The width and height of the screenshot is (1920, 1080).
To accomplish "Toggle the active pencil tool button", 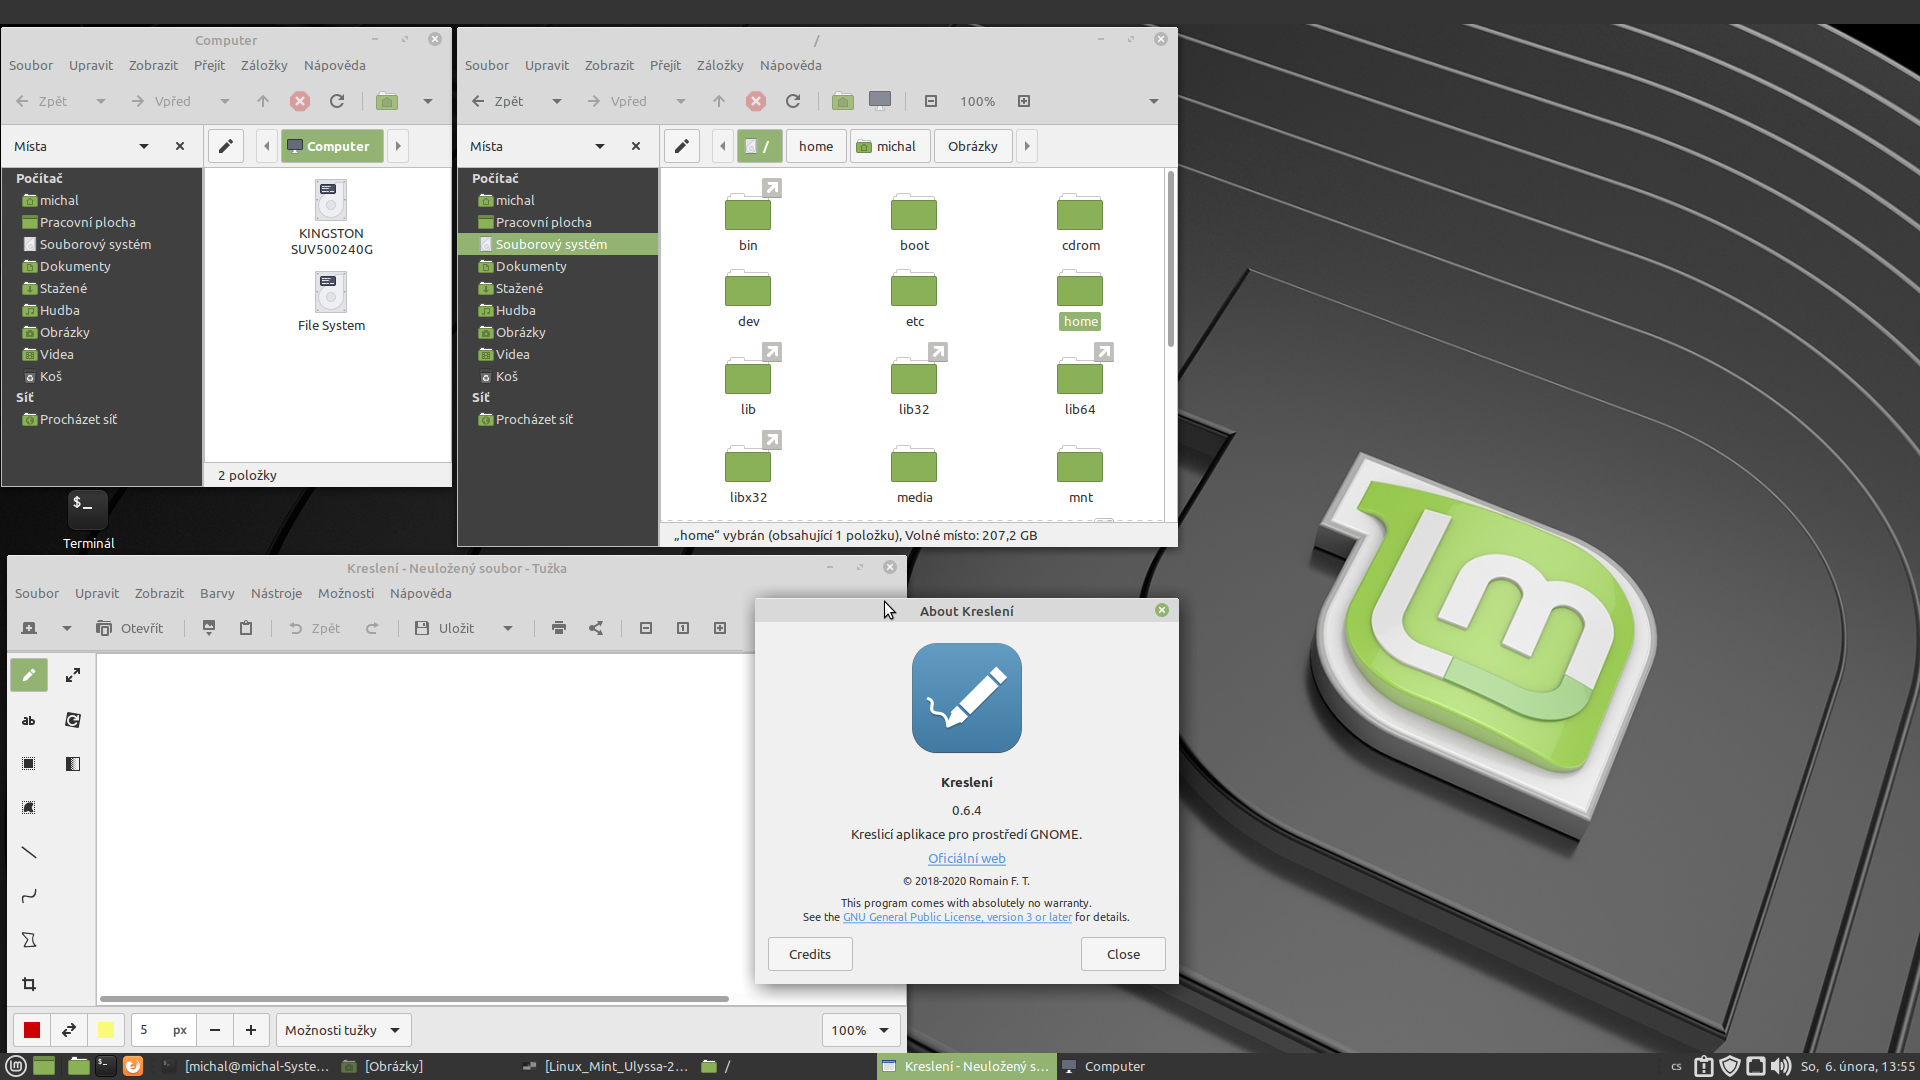I will (x=29, y=675).
